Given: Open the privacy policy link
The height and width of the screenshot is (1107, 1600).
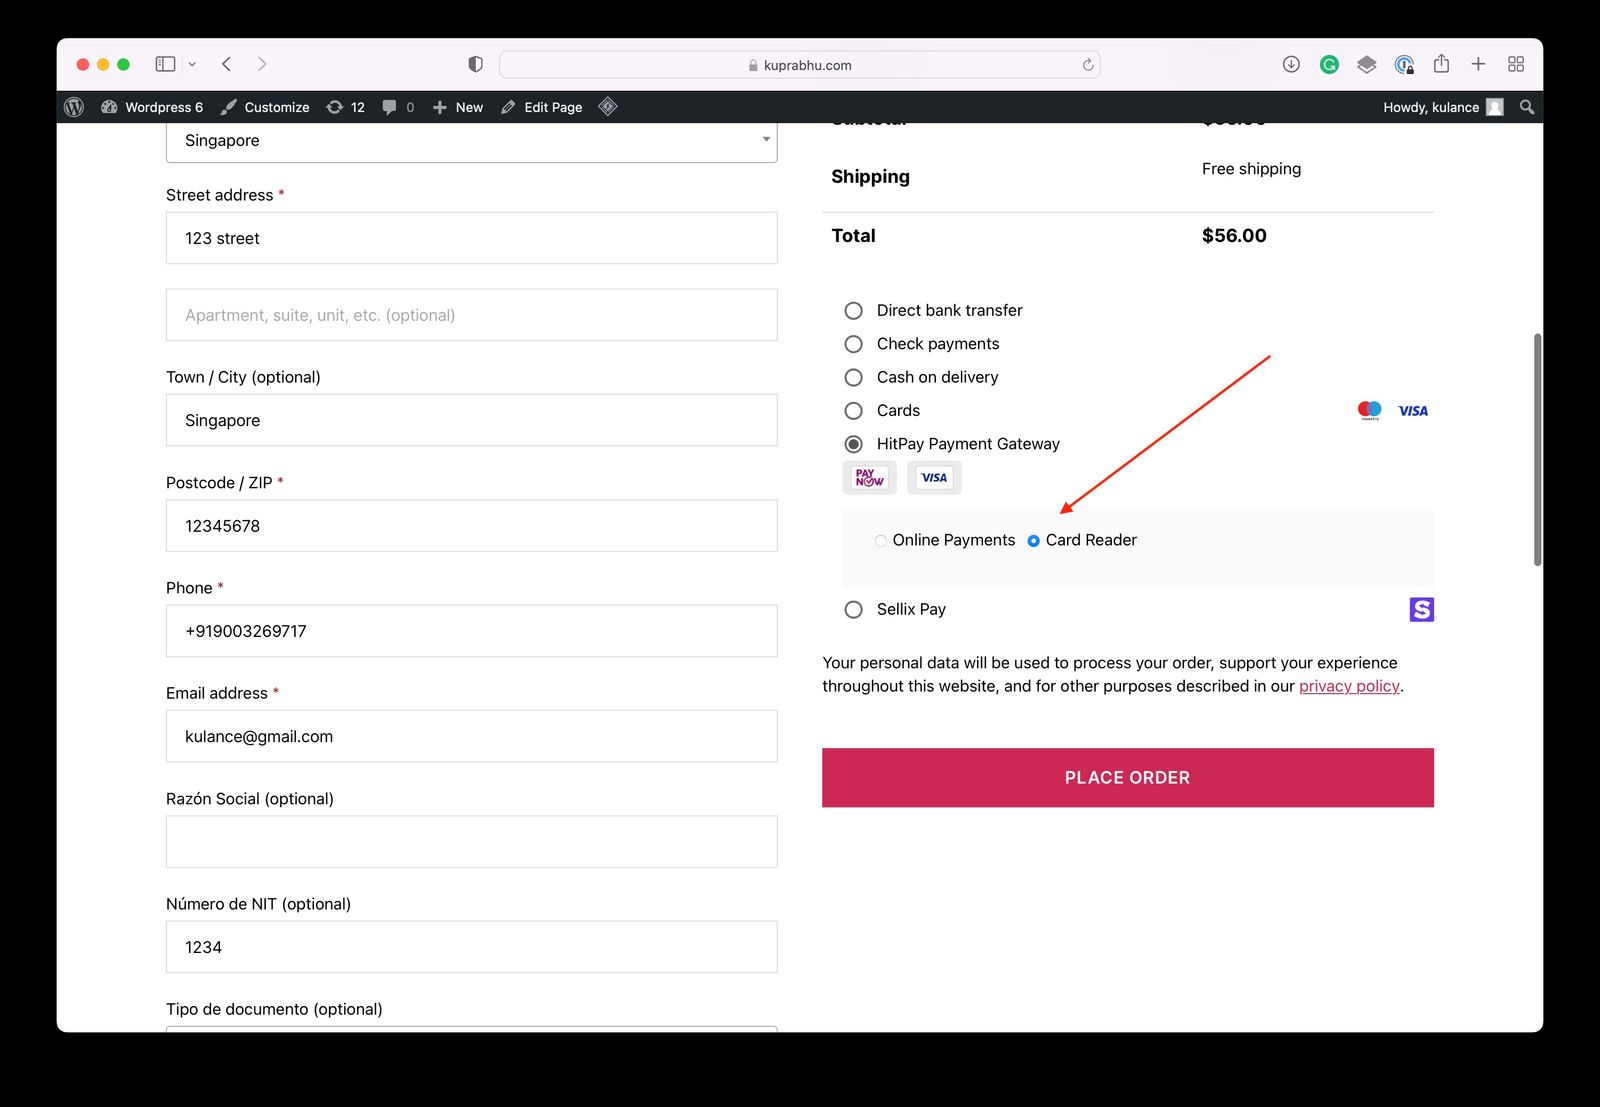Looking at the screenshot, I should click(x=1349, y=686).
